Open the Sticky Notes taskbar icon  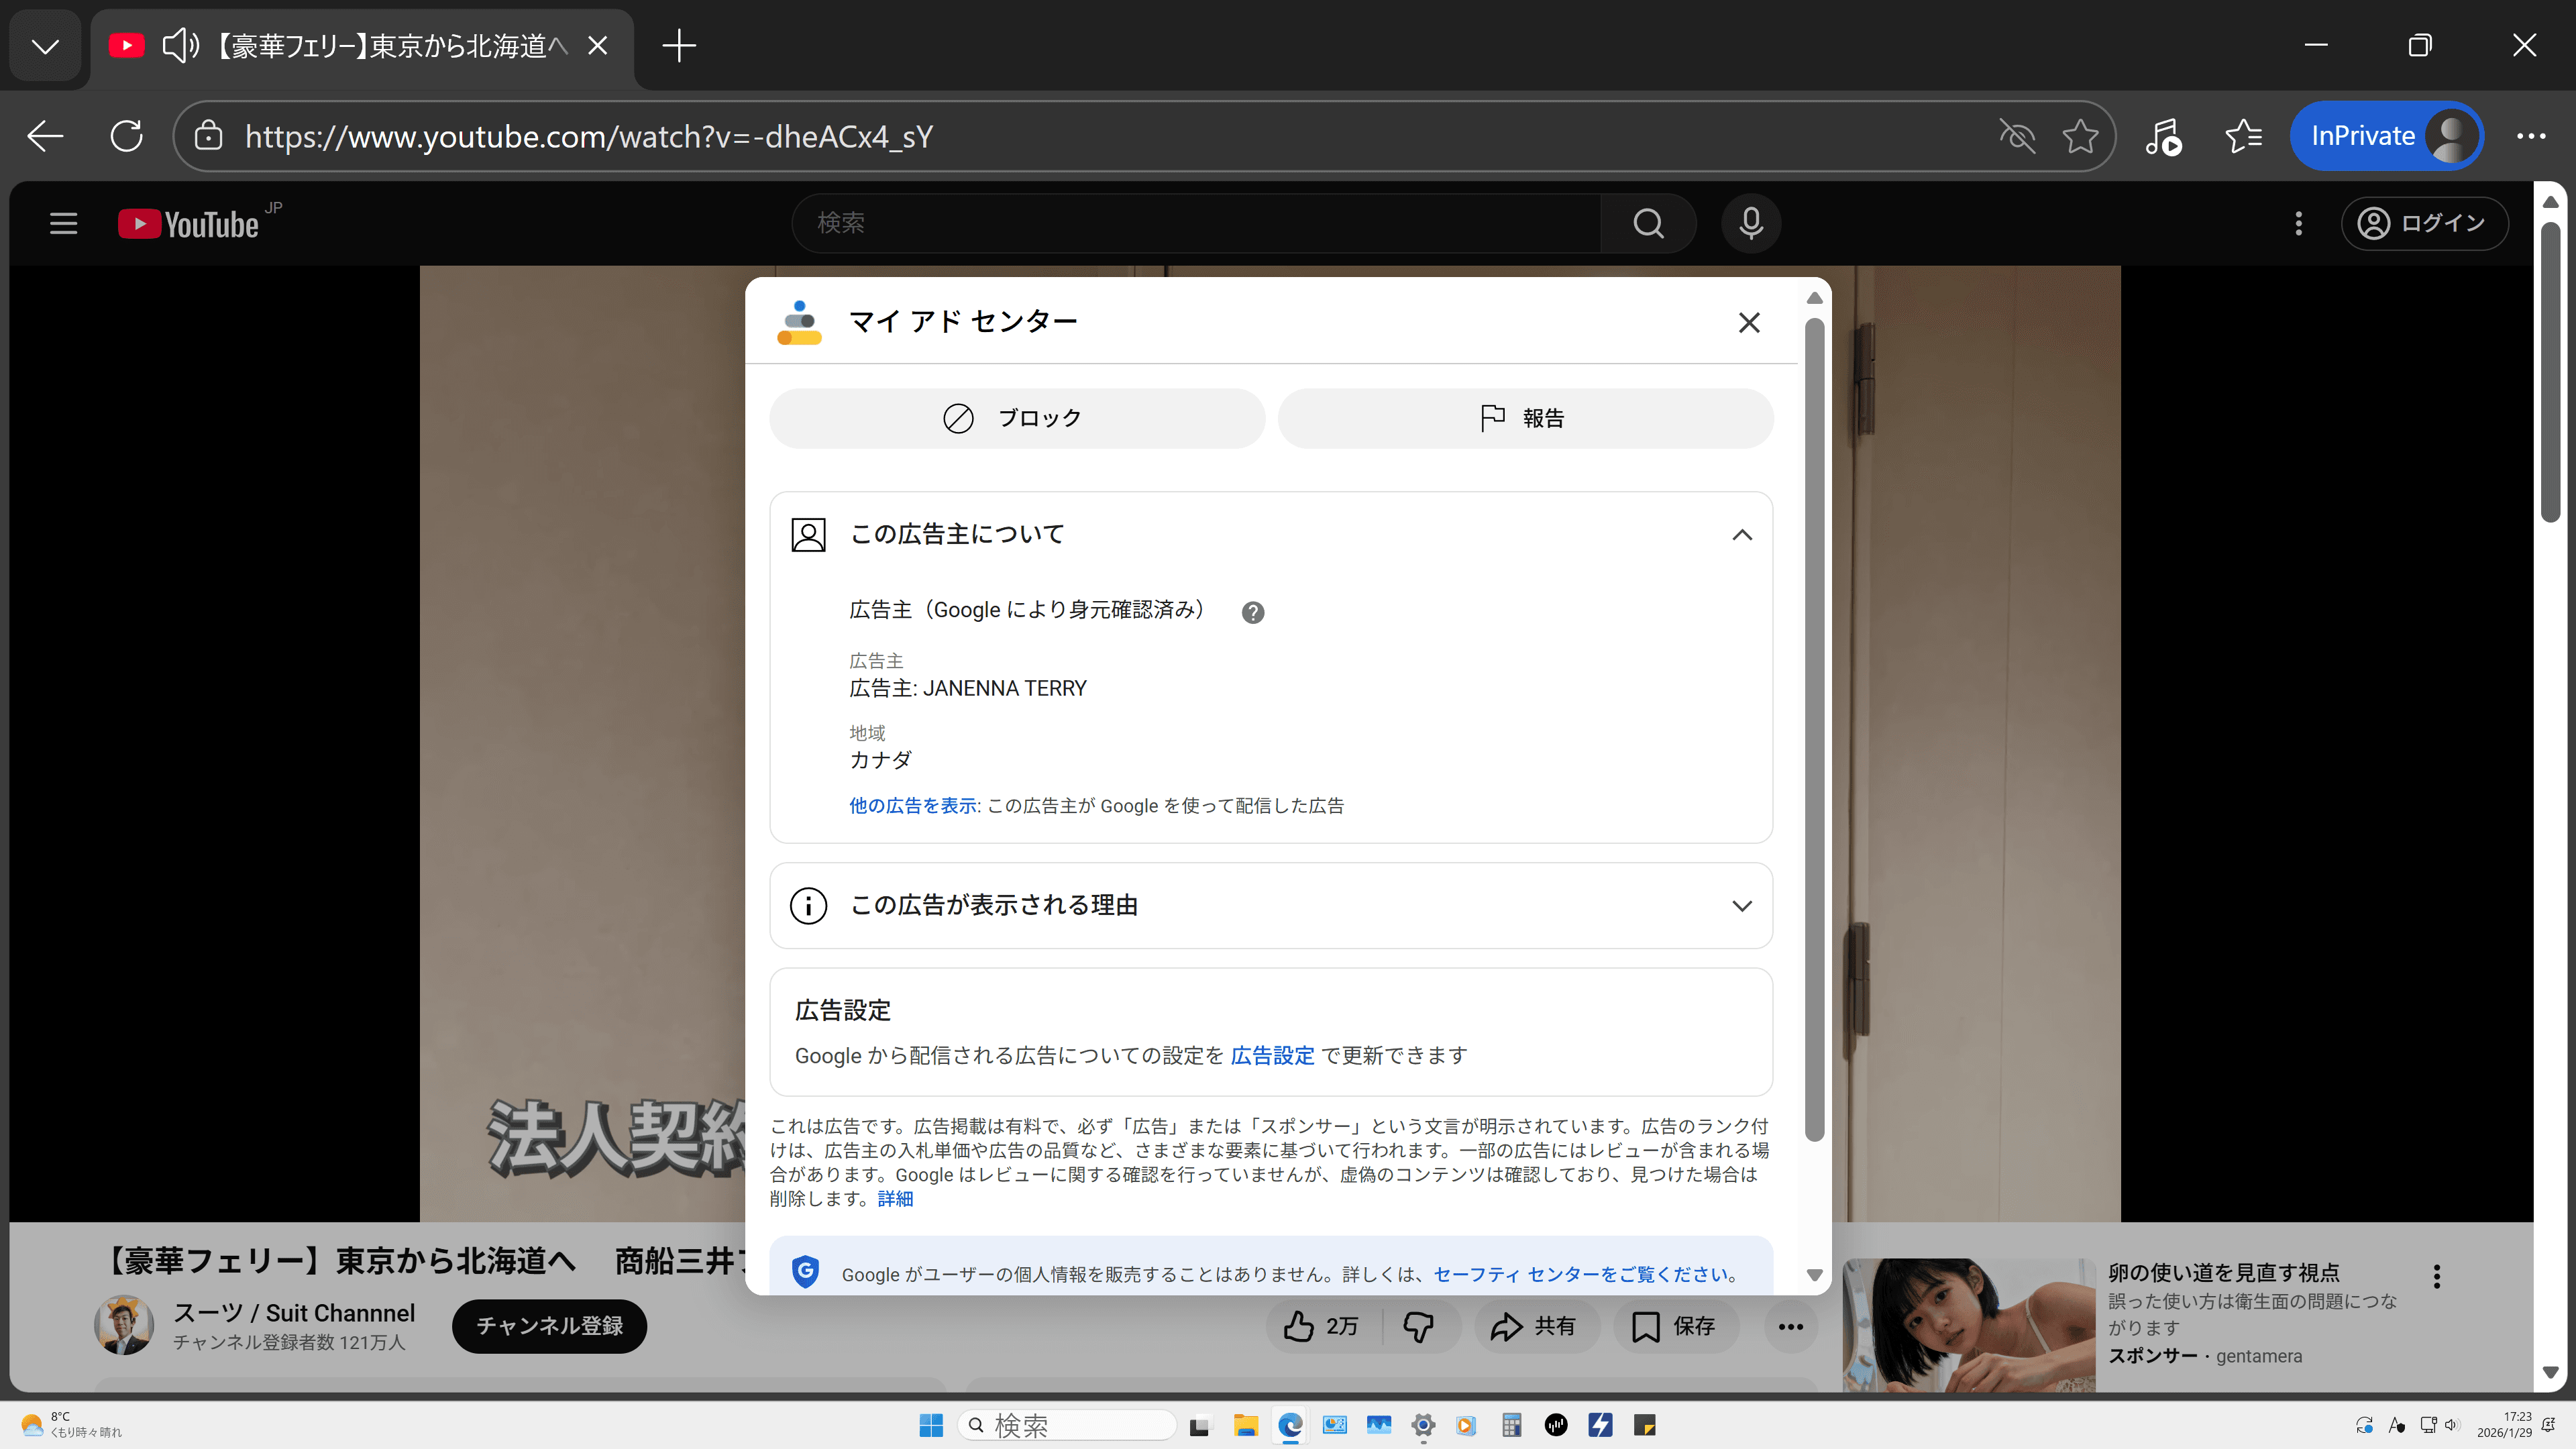coord(1644,1425)
